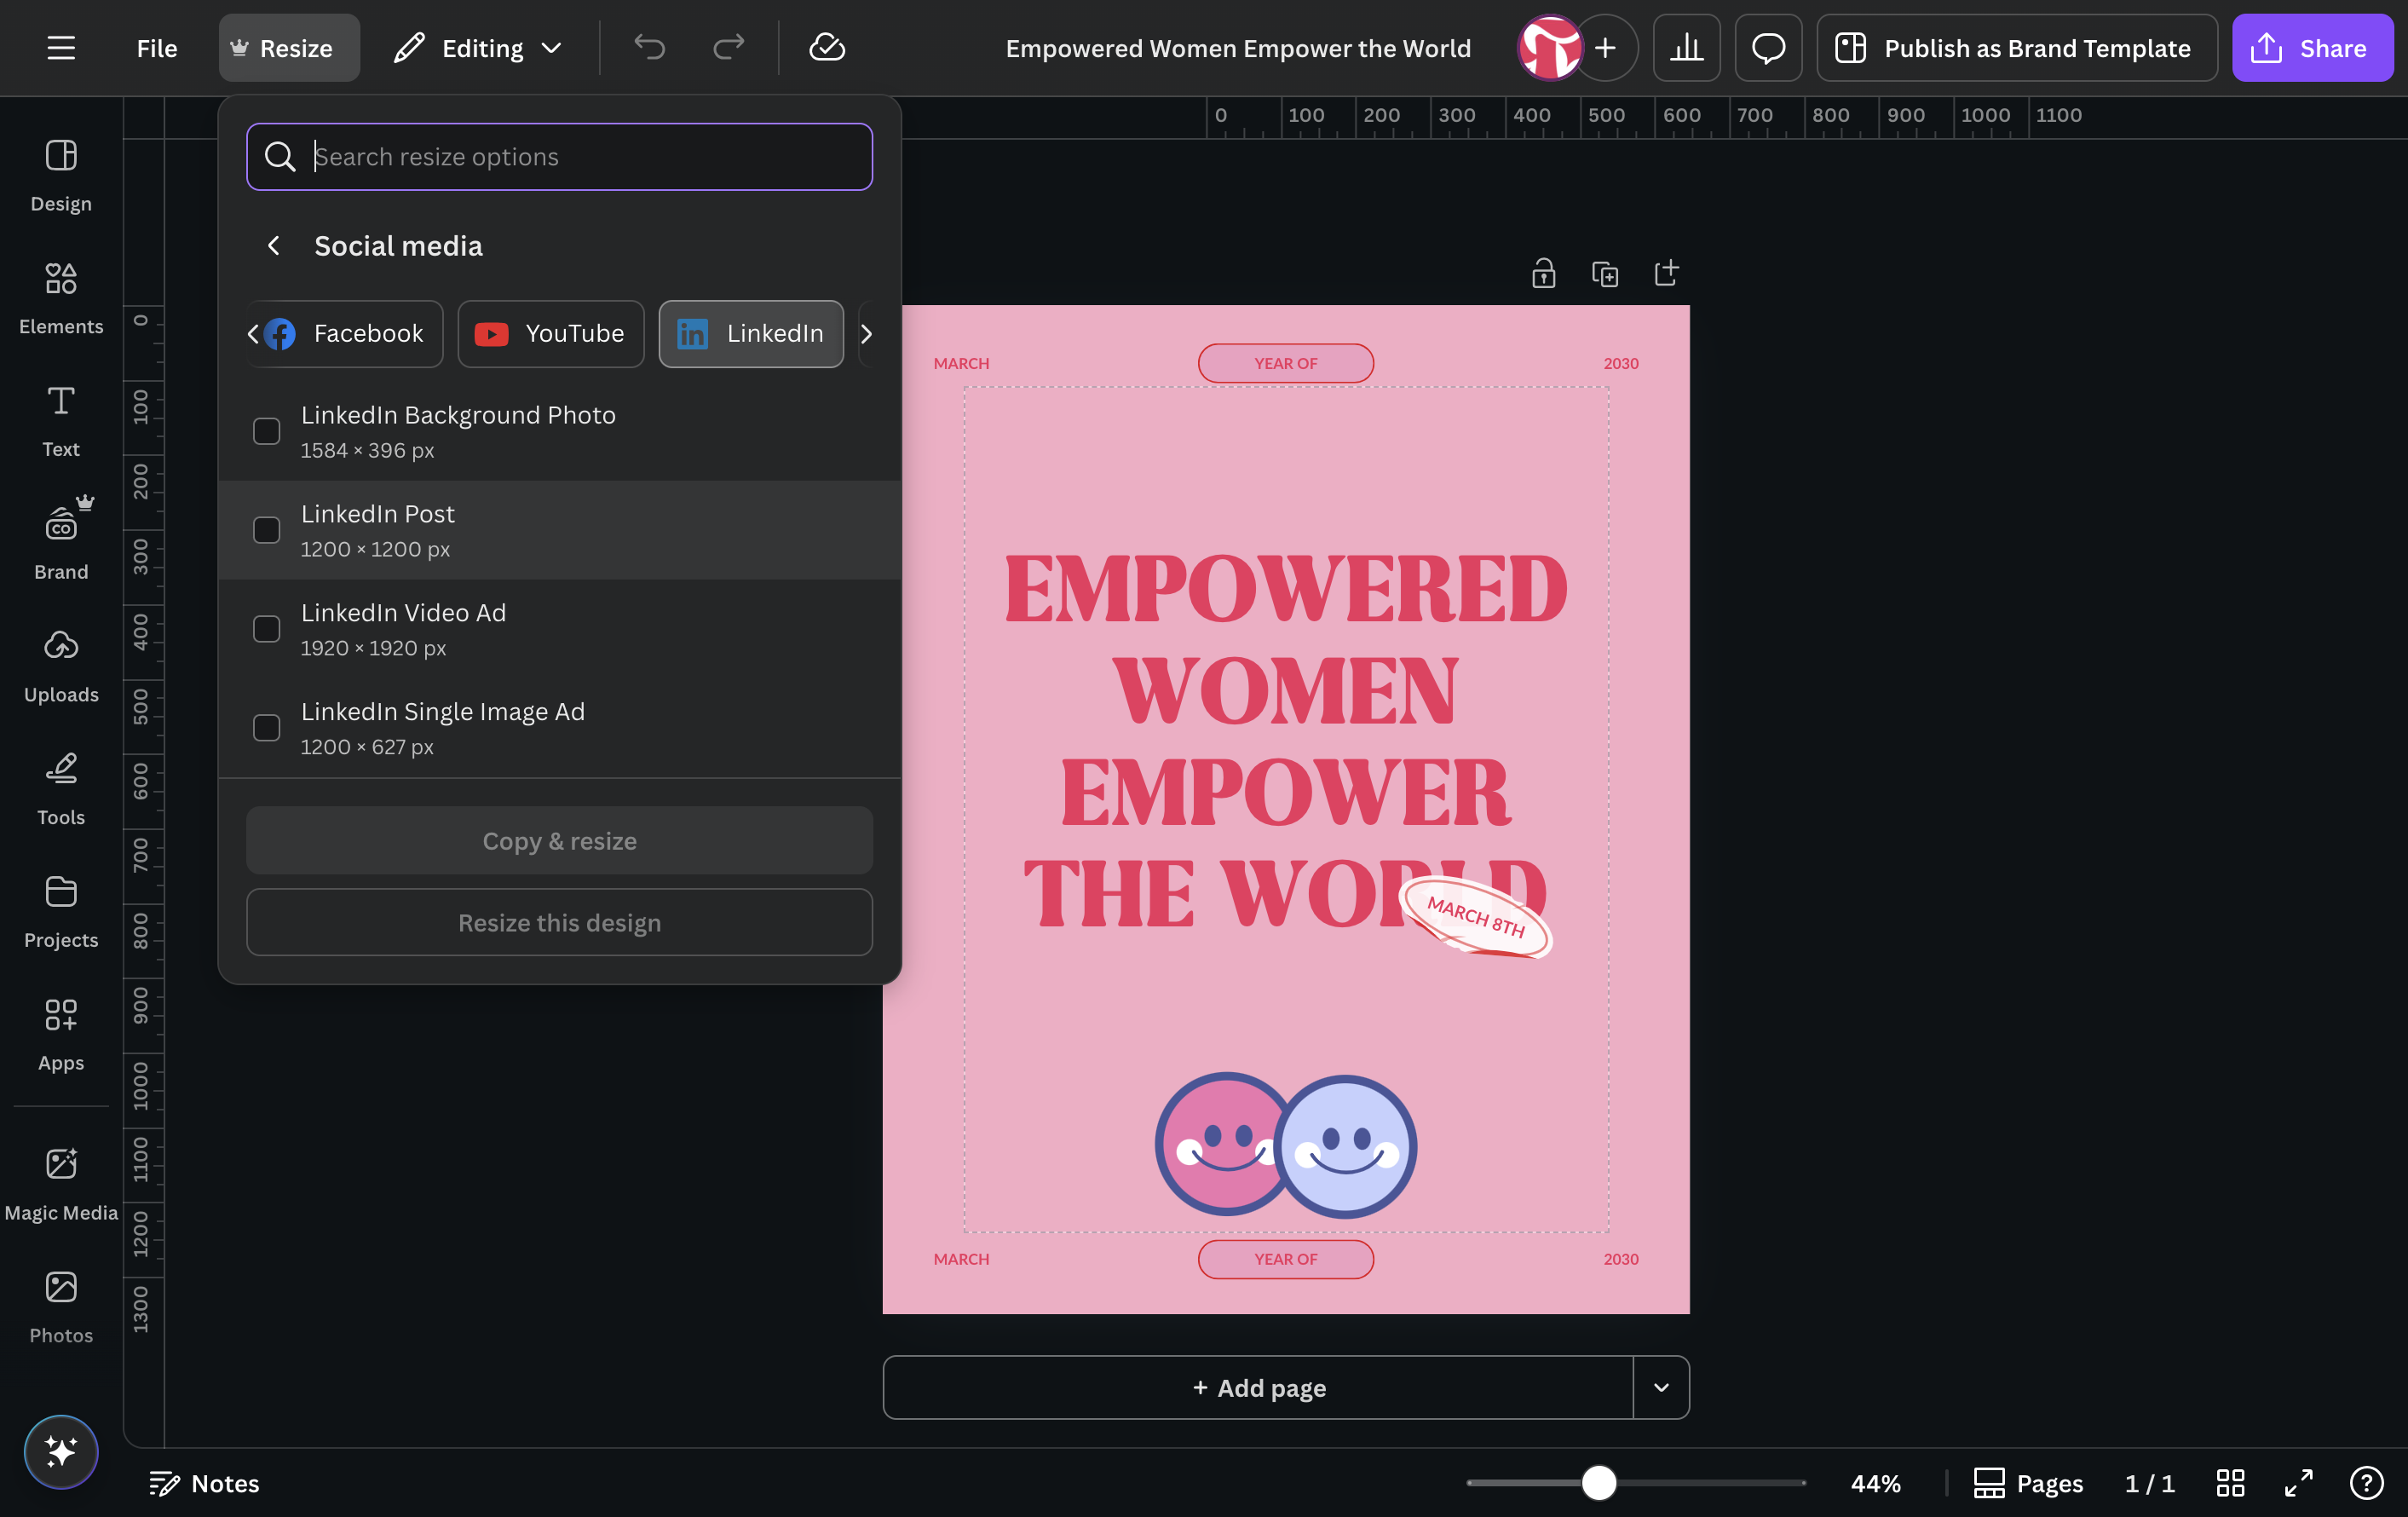Click the zoom slider handle
Image resolution: width=2408 pixels, height=1517 pixels.
pyautogui.click(x=1598, y=1483)
